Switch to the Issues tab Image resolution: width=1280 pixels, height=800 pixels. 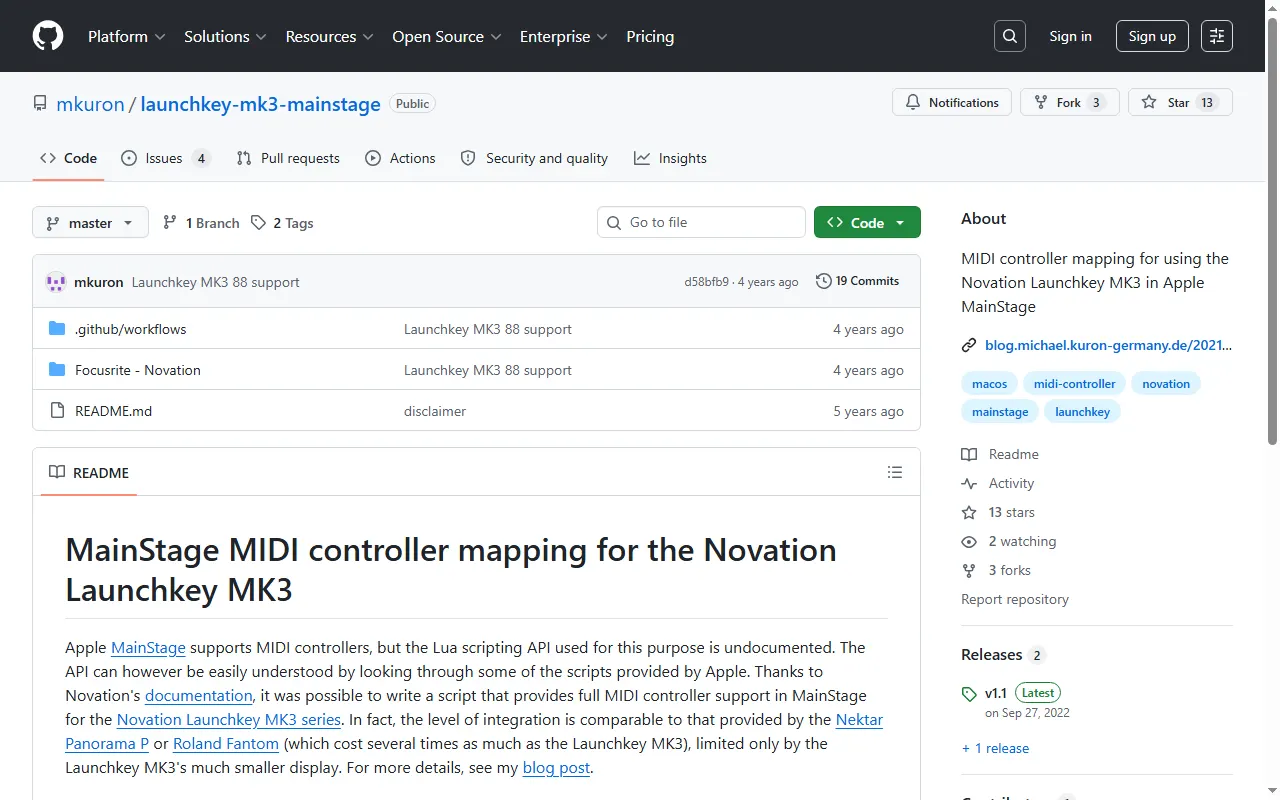[165, 158]
